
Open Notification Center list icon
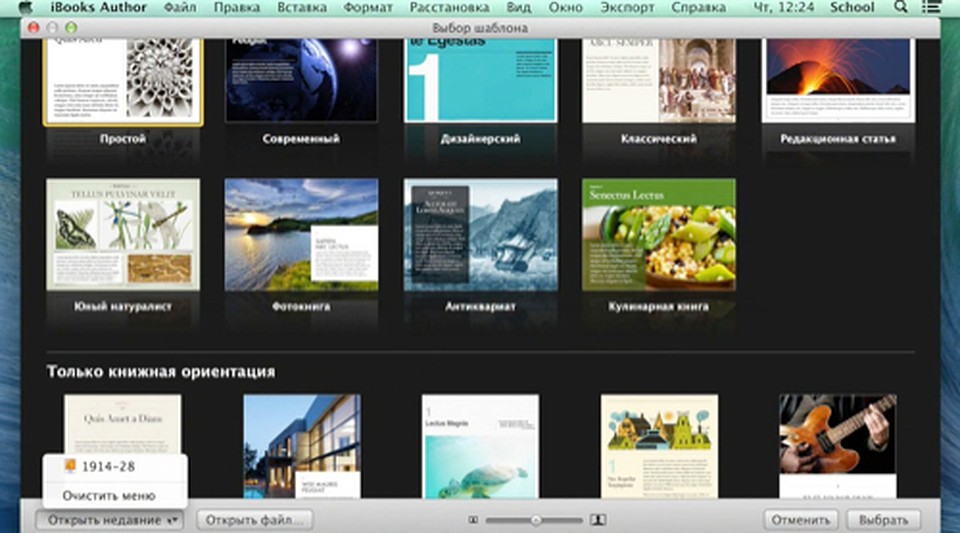(x=931, y=7)
